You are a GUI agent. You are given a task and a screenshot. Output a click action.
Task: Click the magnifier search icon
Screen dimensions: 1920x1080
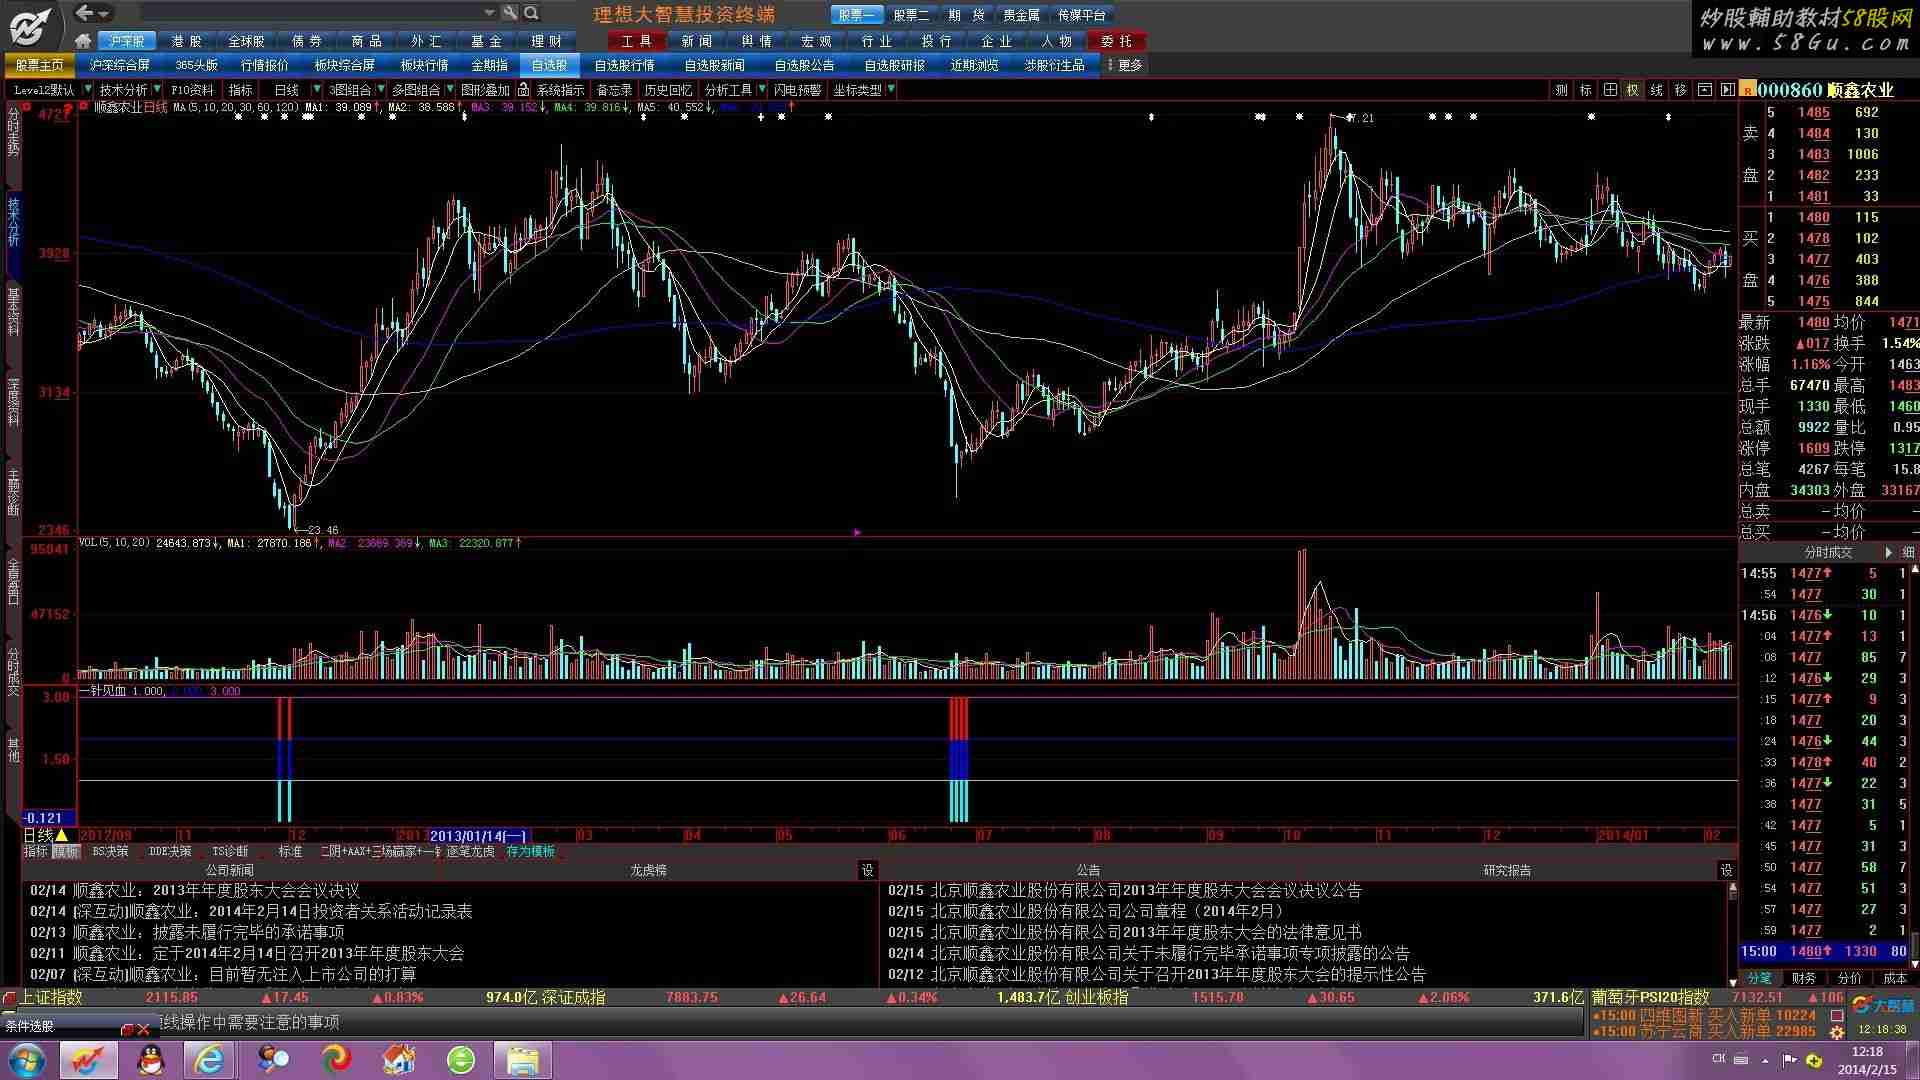531,13
